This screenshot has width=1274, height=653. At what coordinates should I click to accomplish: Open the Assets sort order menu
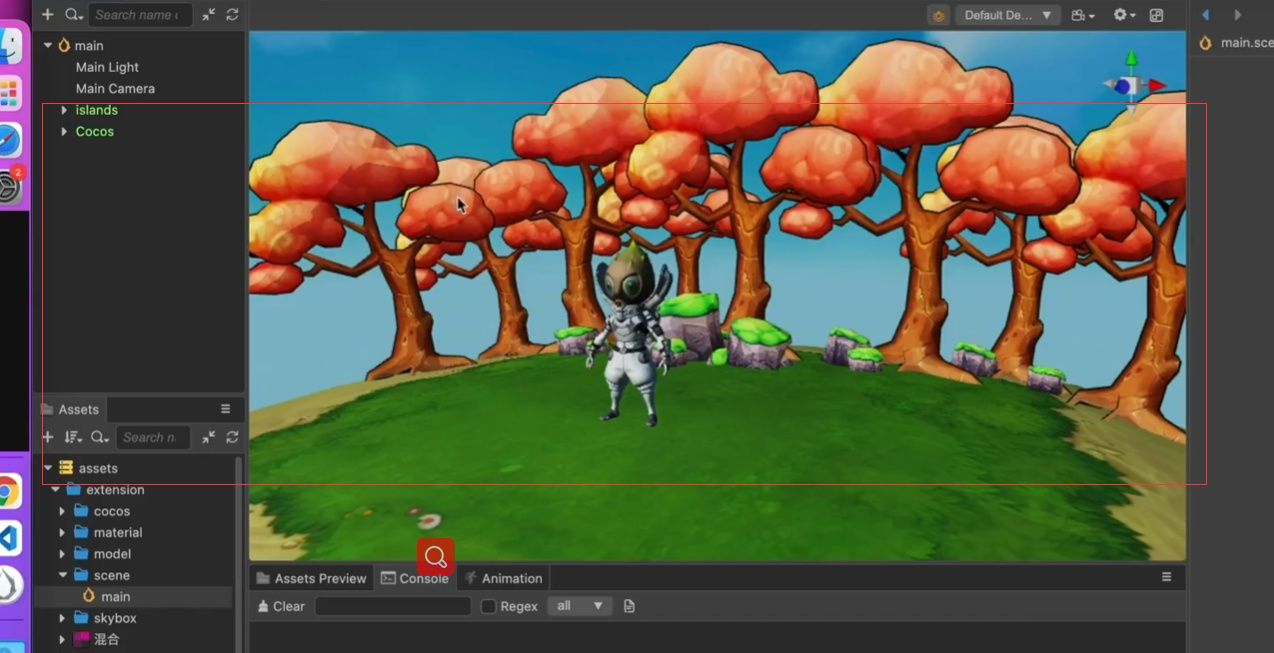[73, 437]
